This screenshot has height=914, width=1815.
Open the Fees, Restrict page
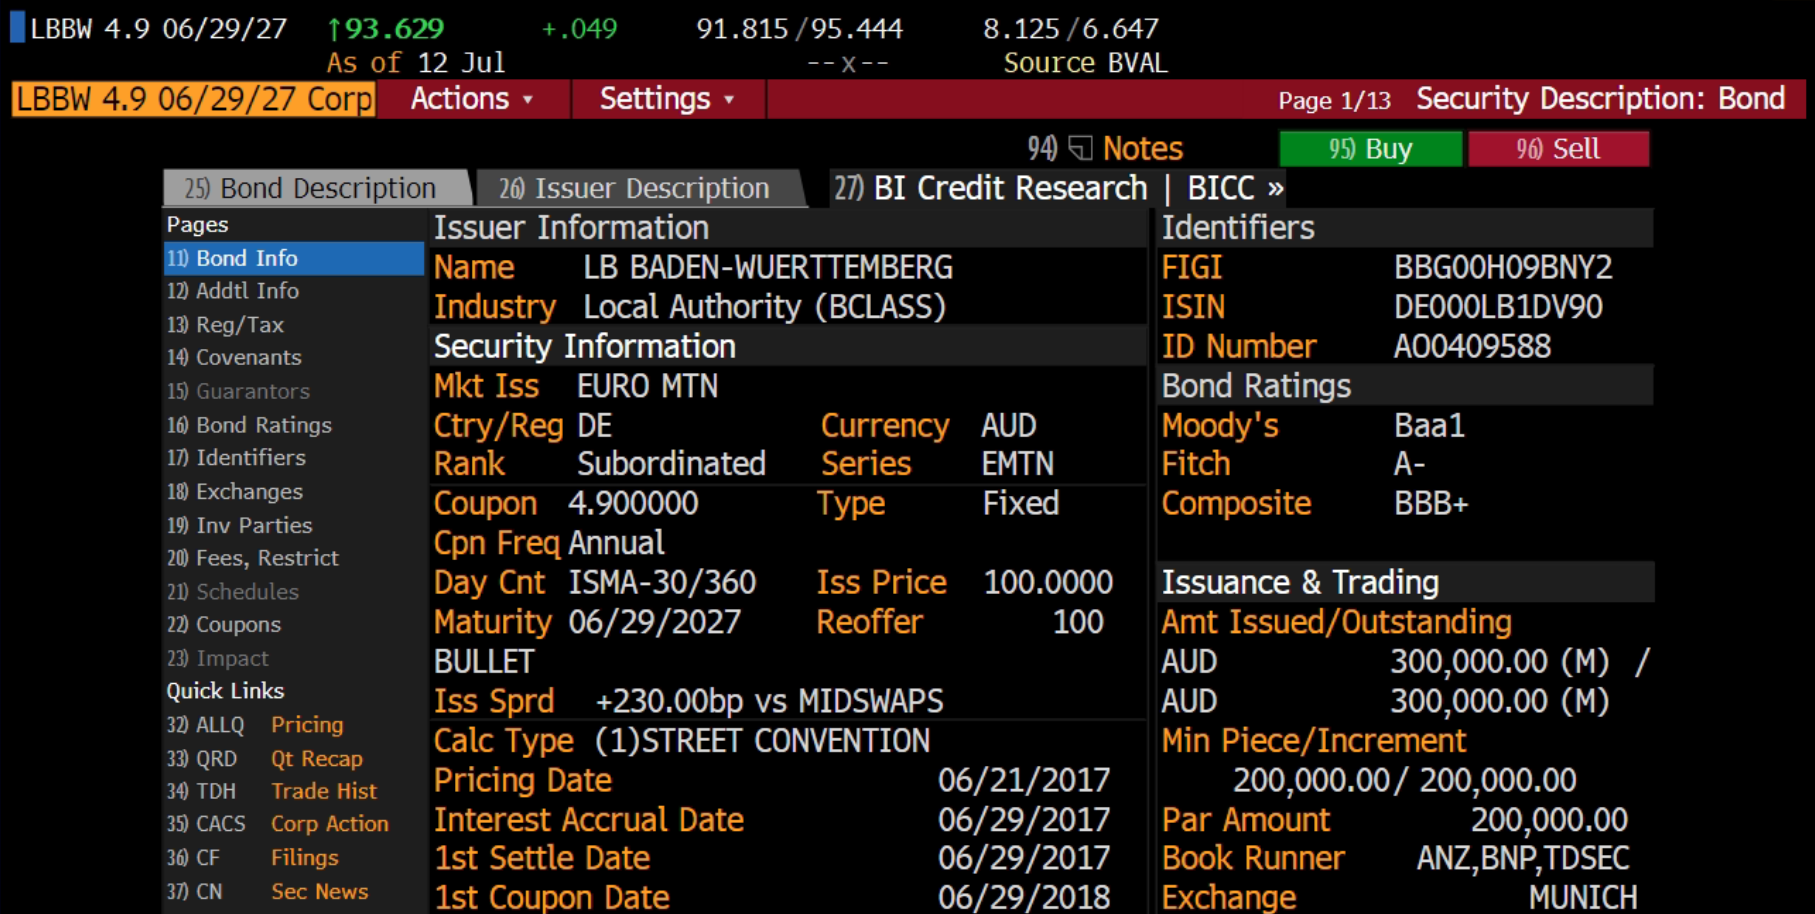pos(294,558)
